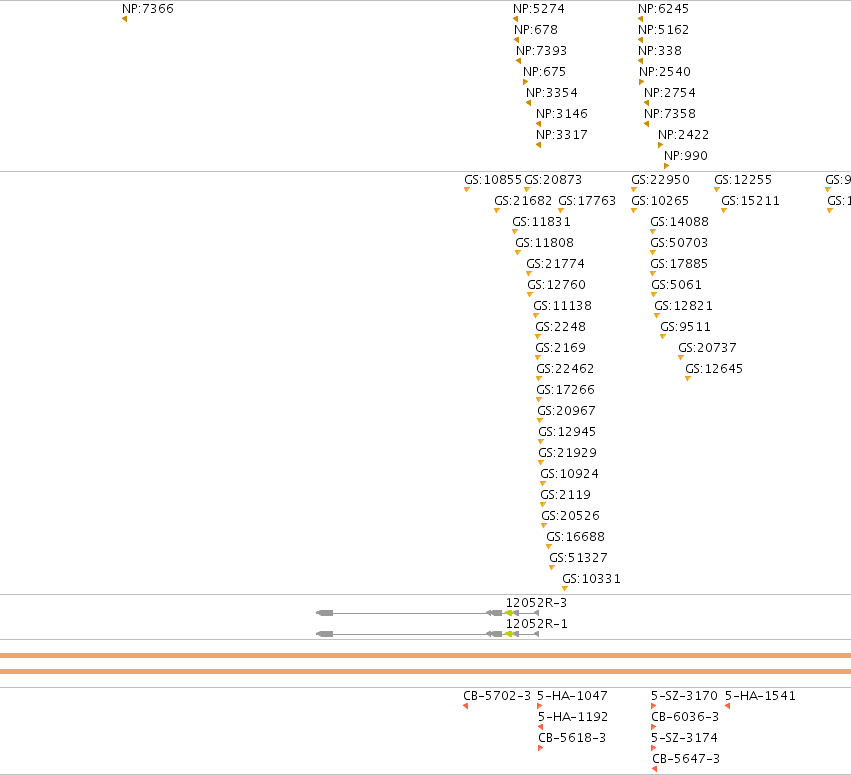Select the GS:21774 insertion label
The image size is (851, 775).
(x=555, y=264)
